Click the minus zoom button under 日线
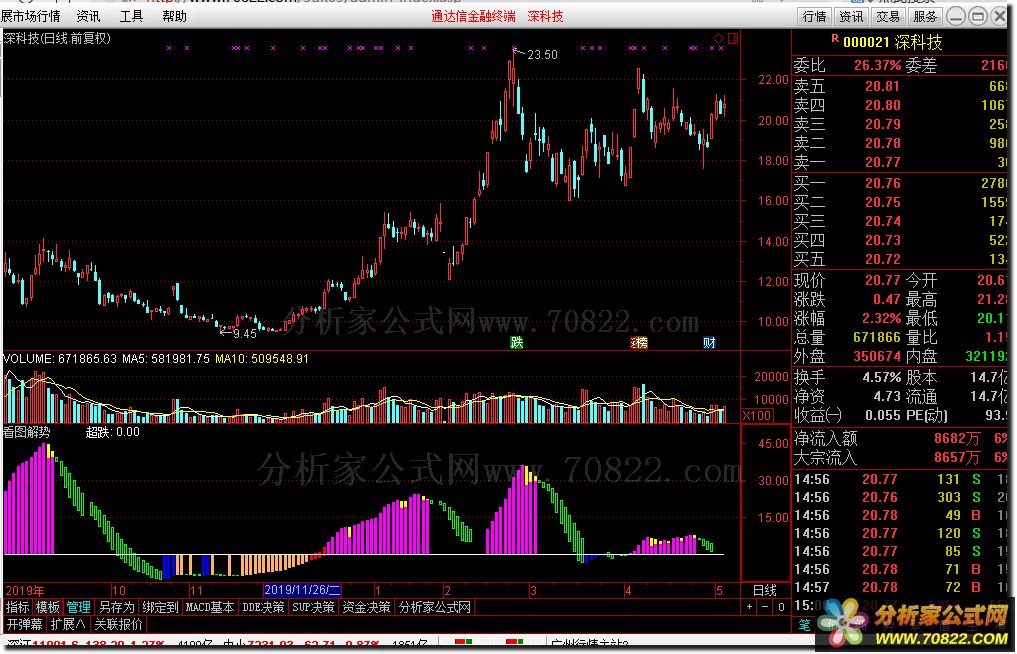 [765, 607]
